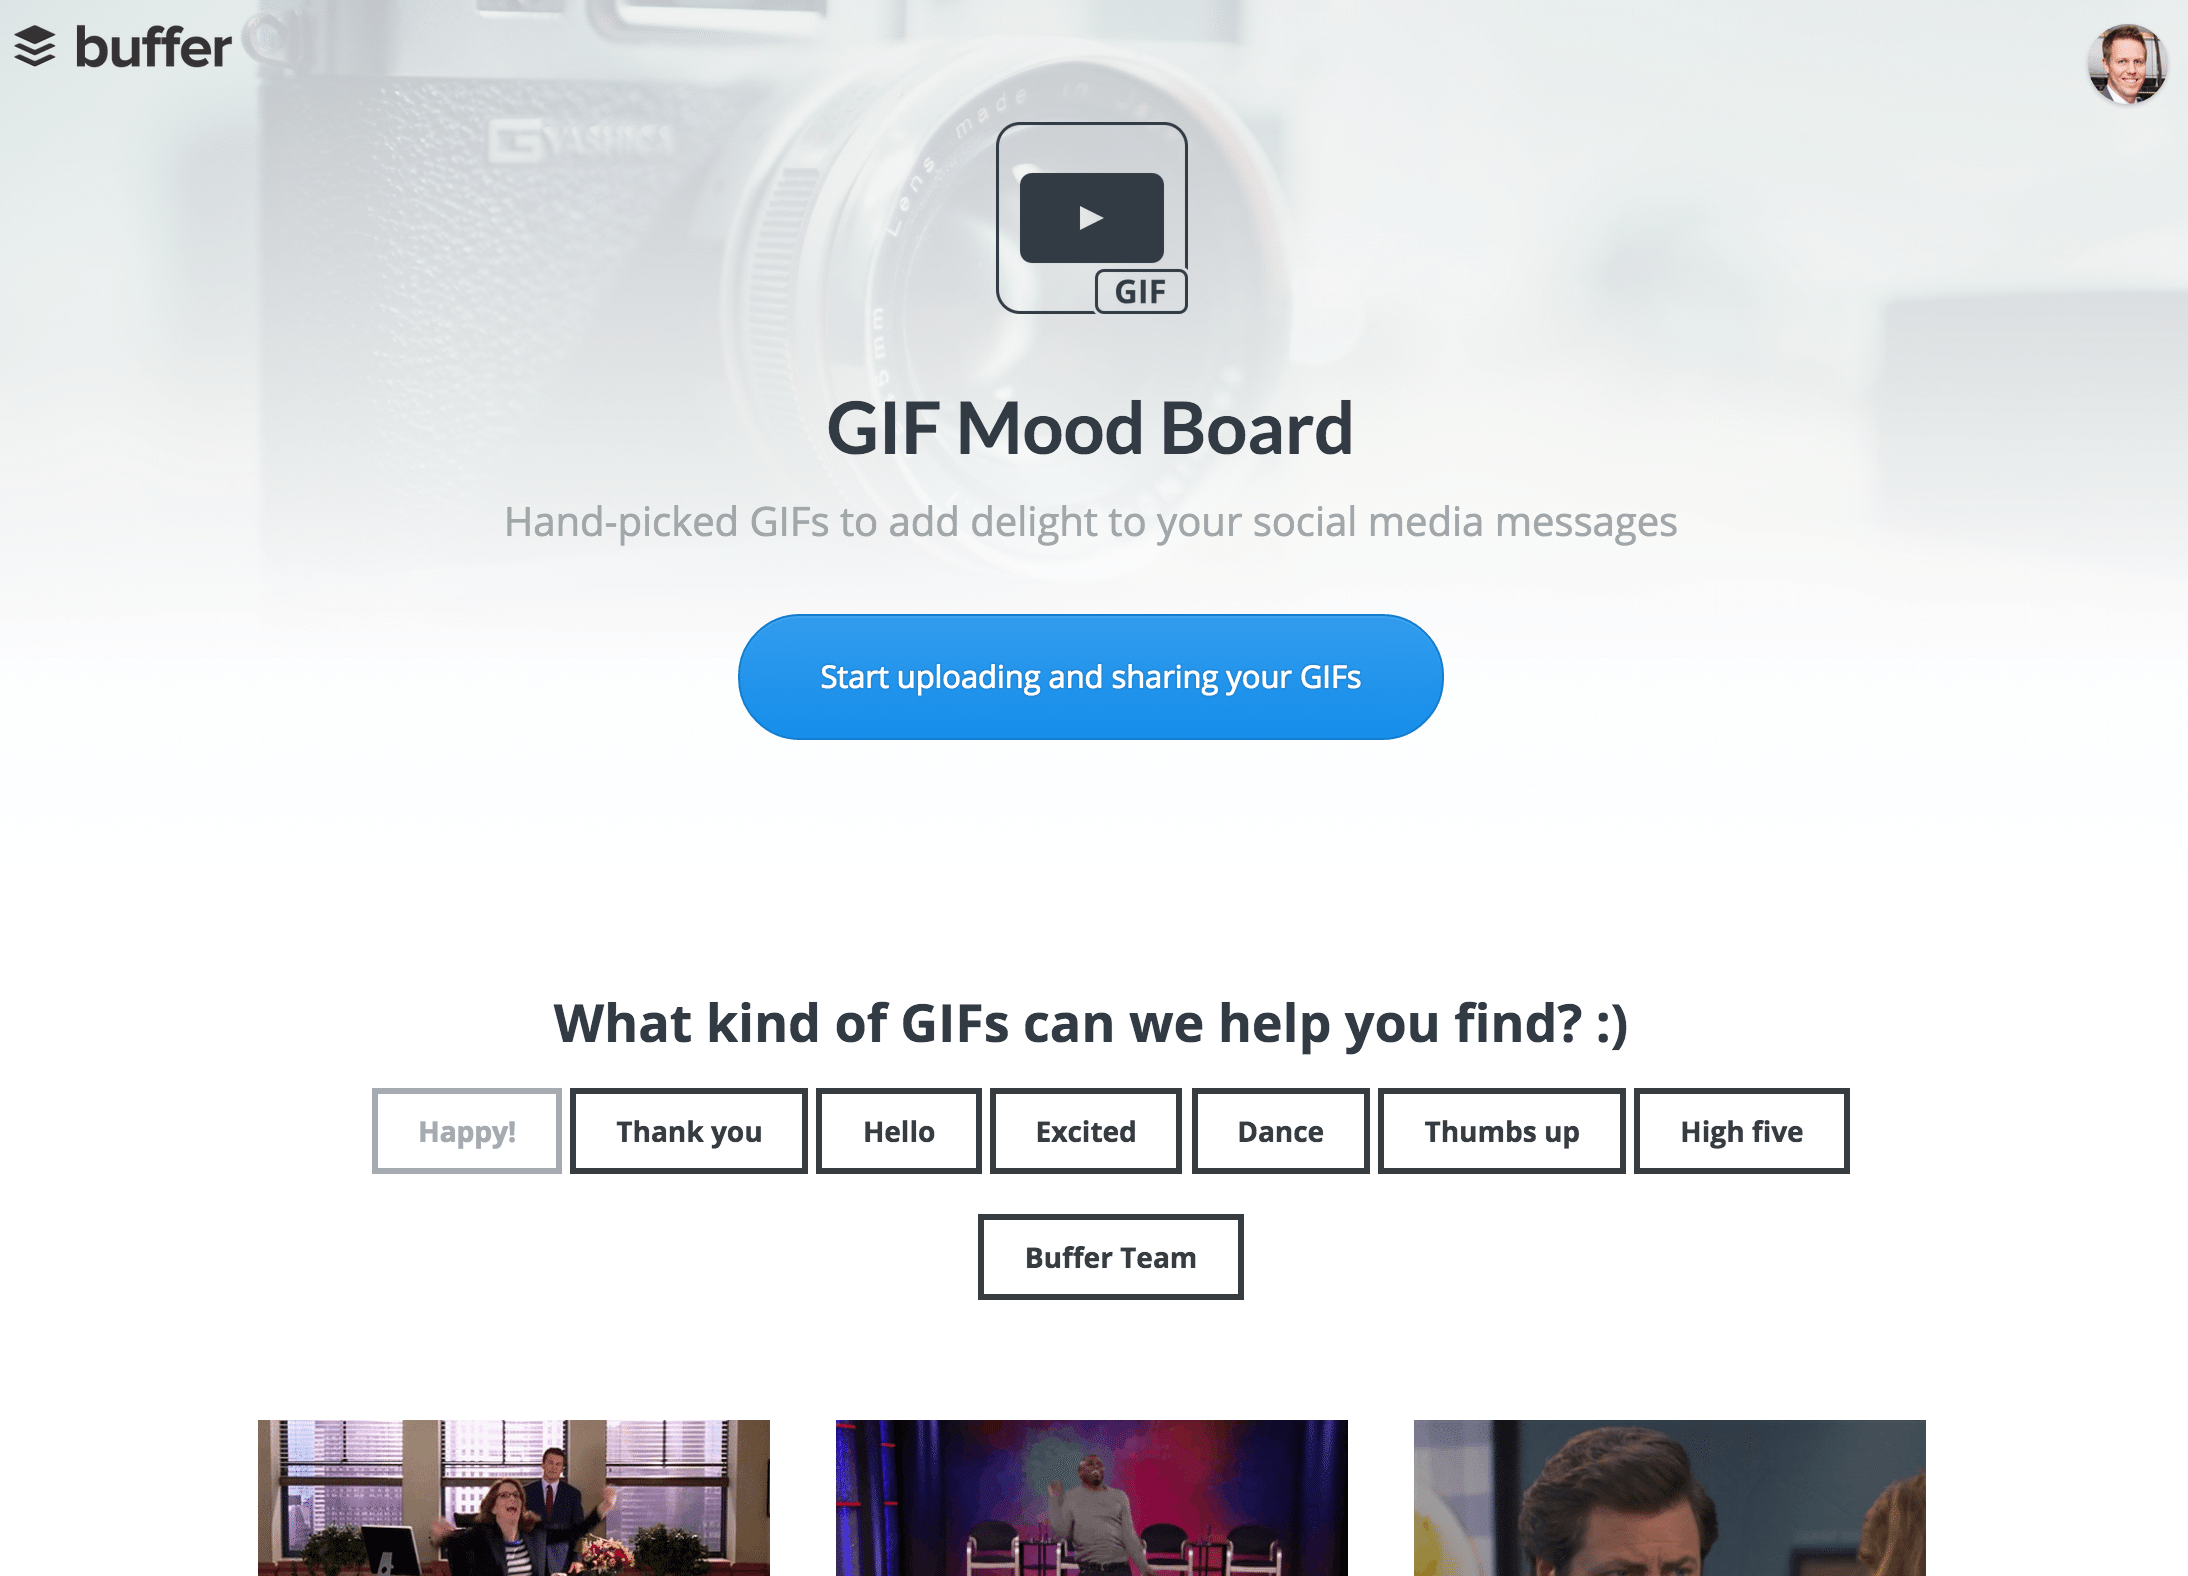Click the Thumbs up mood filter
2188x1576 pixels.
click(1500, 1129)
